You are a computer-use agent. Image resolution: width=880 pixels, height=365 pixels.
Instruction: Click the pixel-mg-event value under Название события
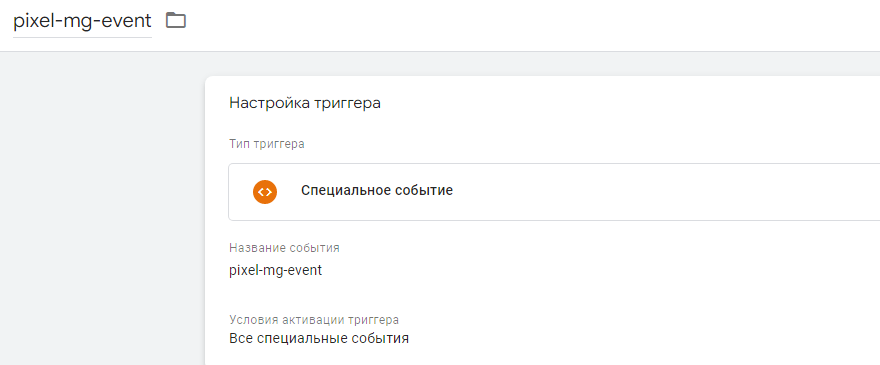(x=276, y=270)
